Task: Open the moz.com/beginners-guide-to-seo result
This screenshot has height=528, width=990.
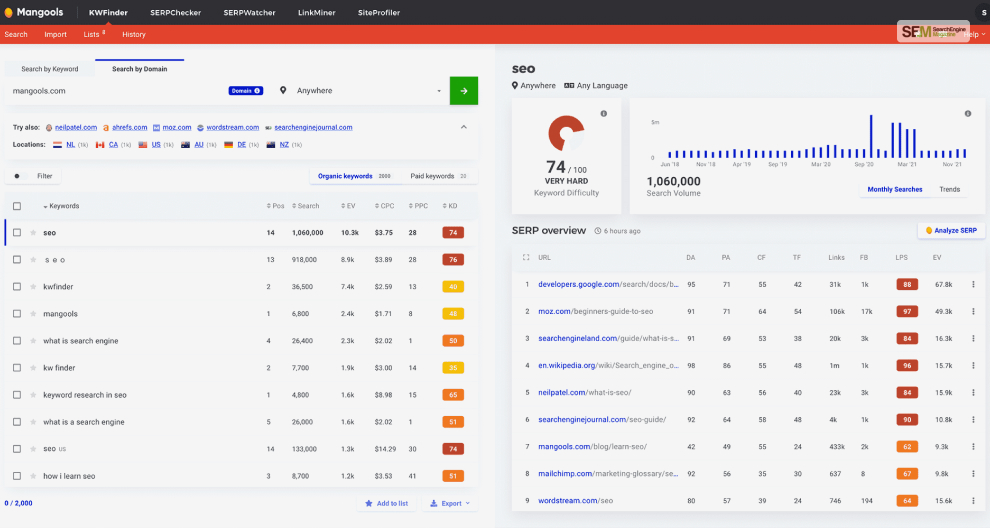Action: pyautogui.click(x=595, y=311)
